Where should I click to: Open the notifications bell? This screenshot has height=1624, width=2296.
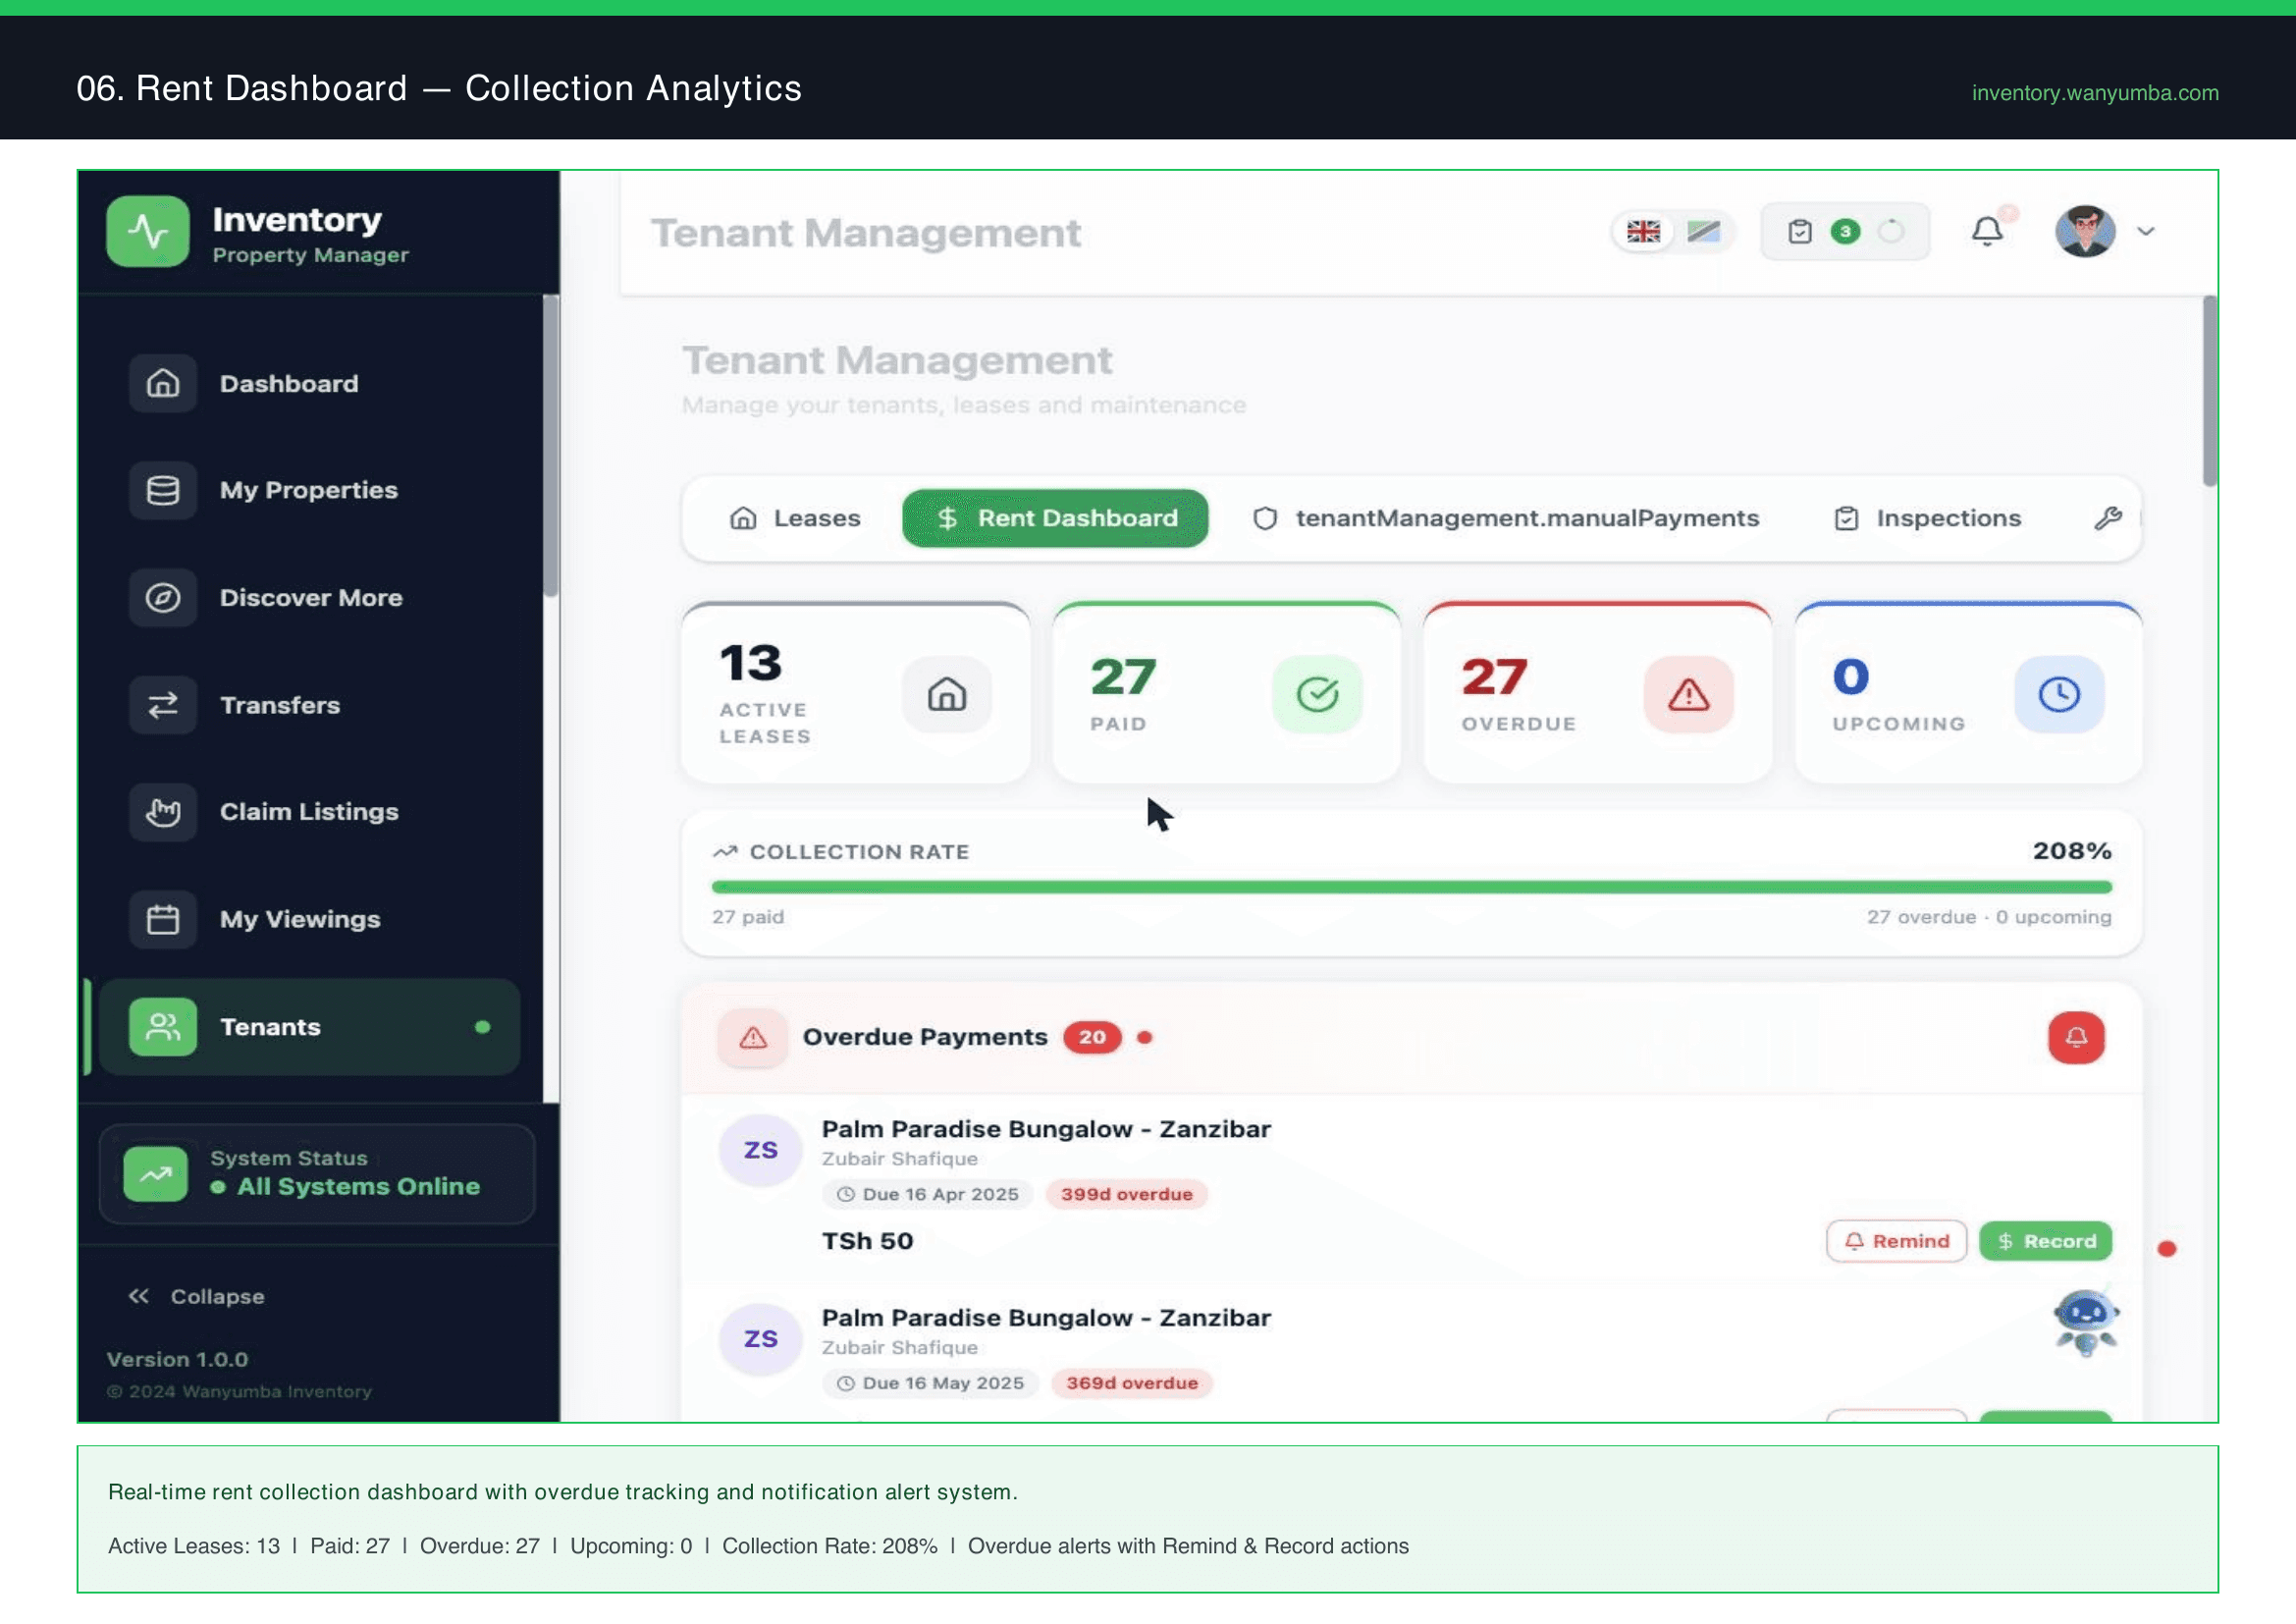pos(1987,232)
